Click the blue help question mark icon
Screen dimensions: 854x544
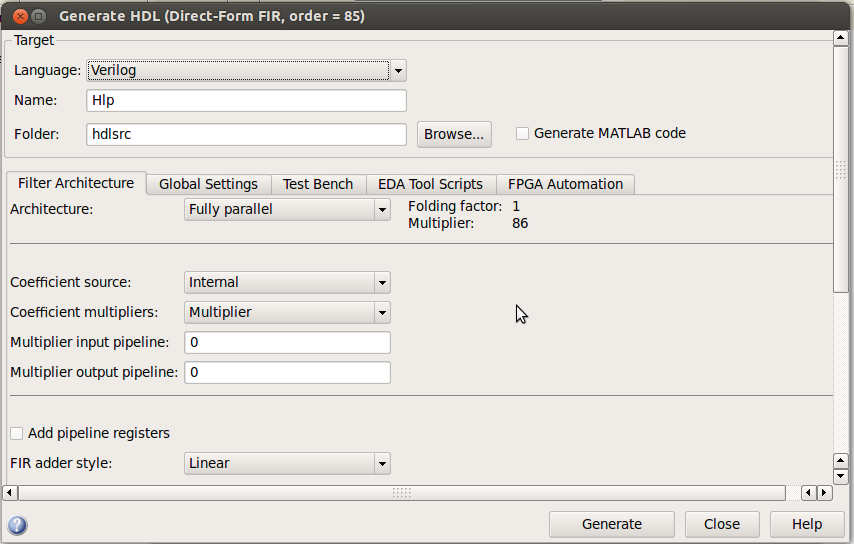point(17,525)
